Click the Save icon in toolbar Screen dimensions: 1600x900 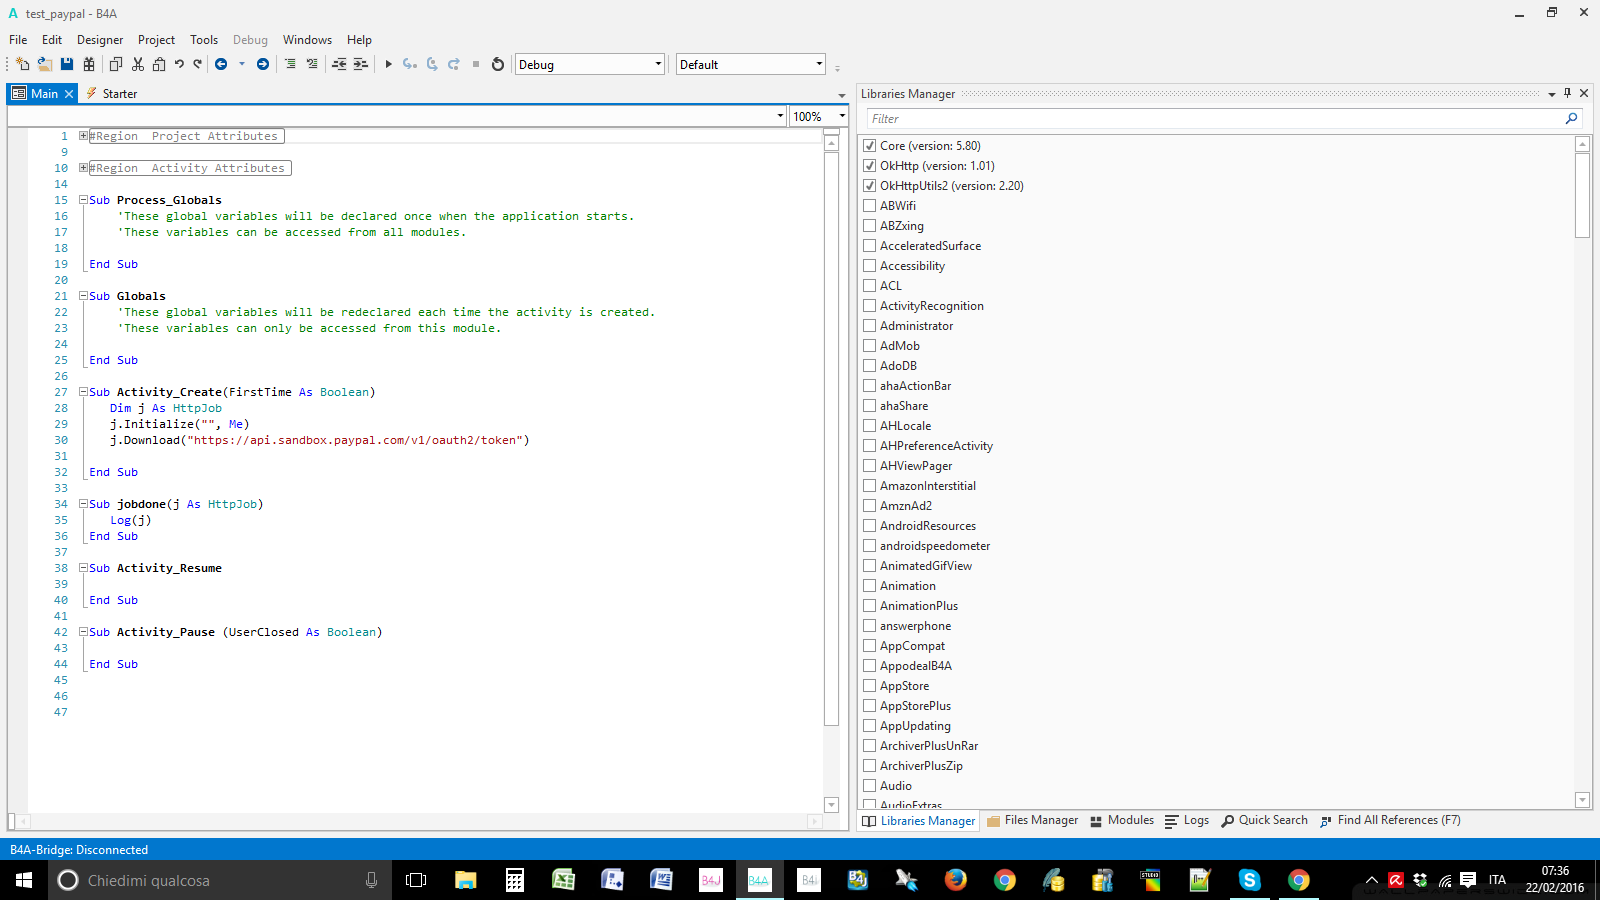click(x=67, y=64)
